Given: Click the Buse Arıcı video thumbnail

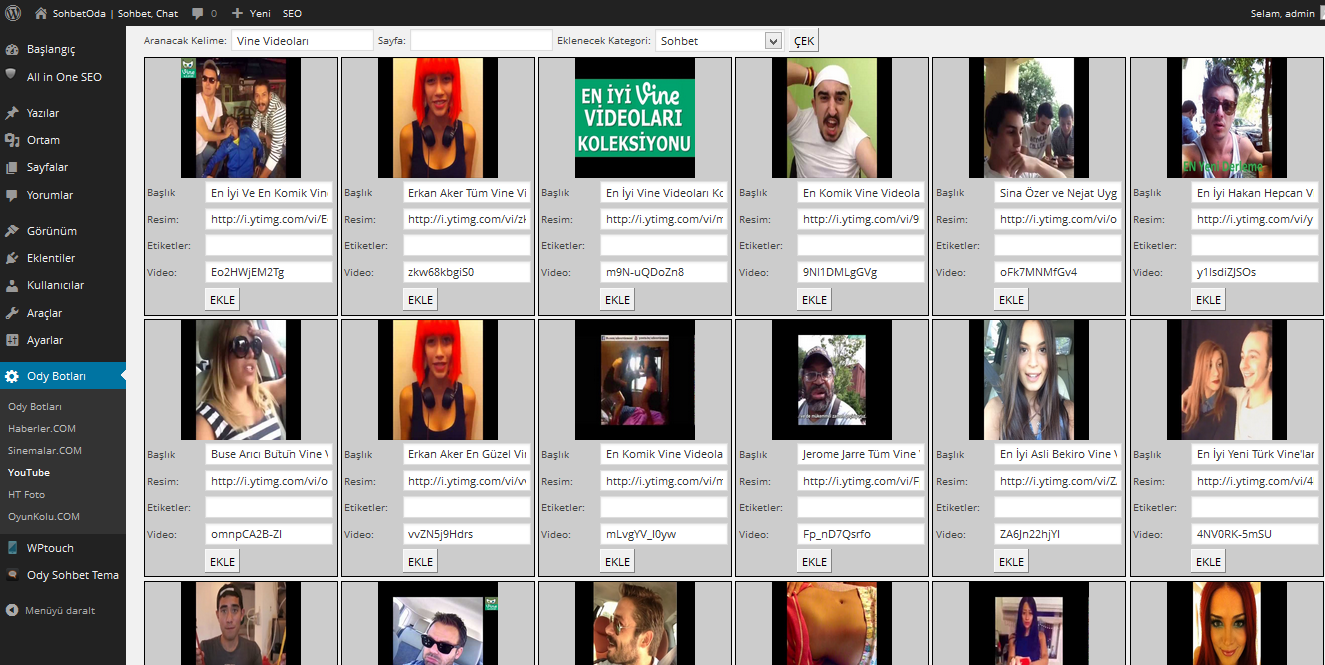Looking at the screenshot, I should click(241, 380).
